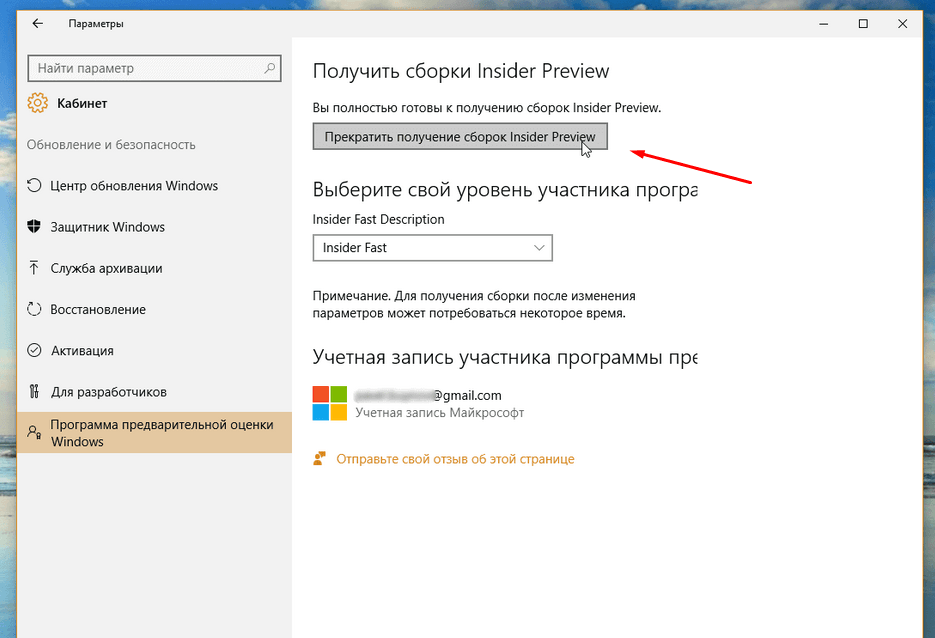Select Служба архивации in the sidebar

154,268
